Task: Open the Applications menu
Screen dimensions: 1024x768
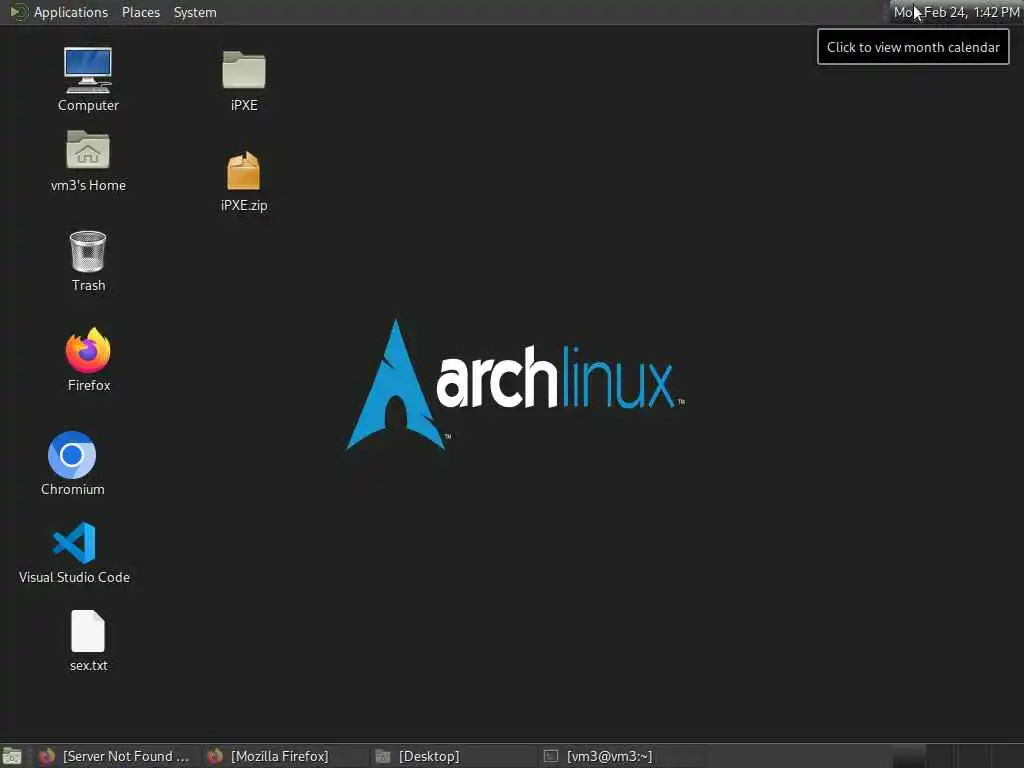Action: click(60, 12)
